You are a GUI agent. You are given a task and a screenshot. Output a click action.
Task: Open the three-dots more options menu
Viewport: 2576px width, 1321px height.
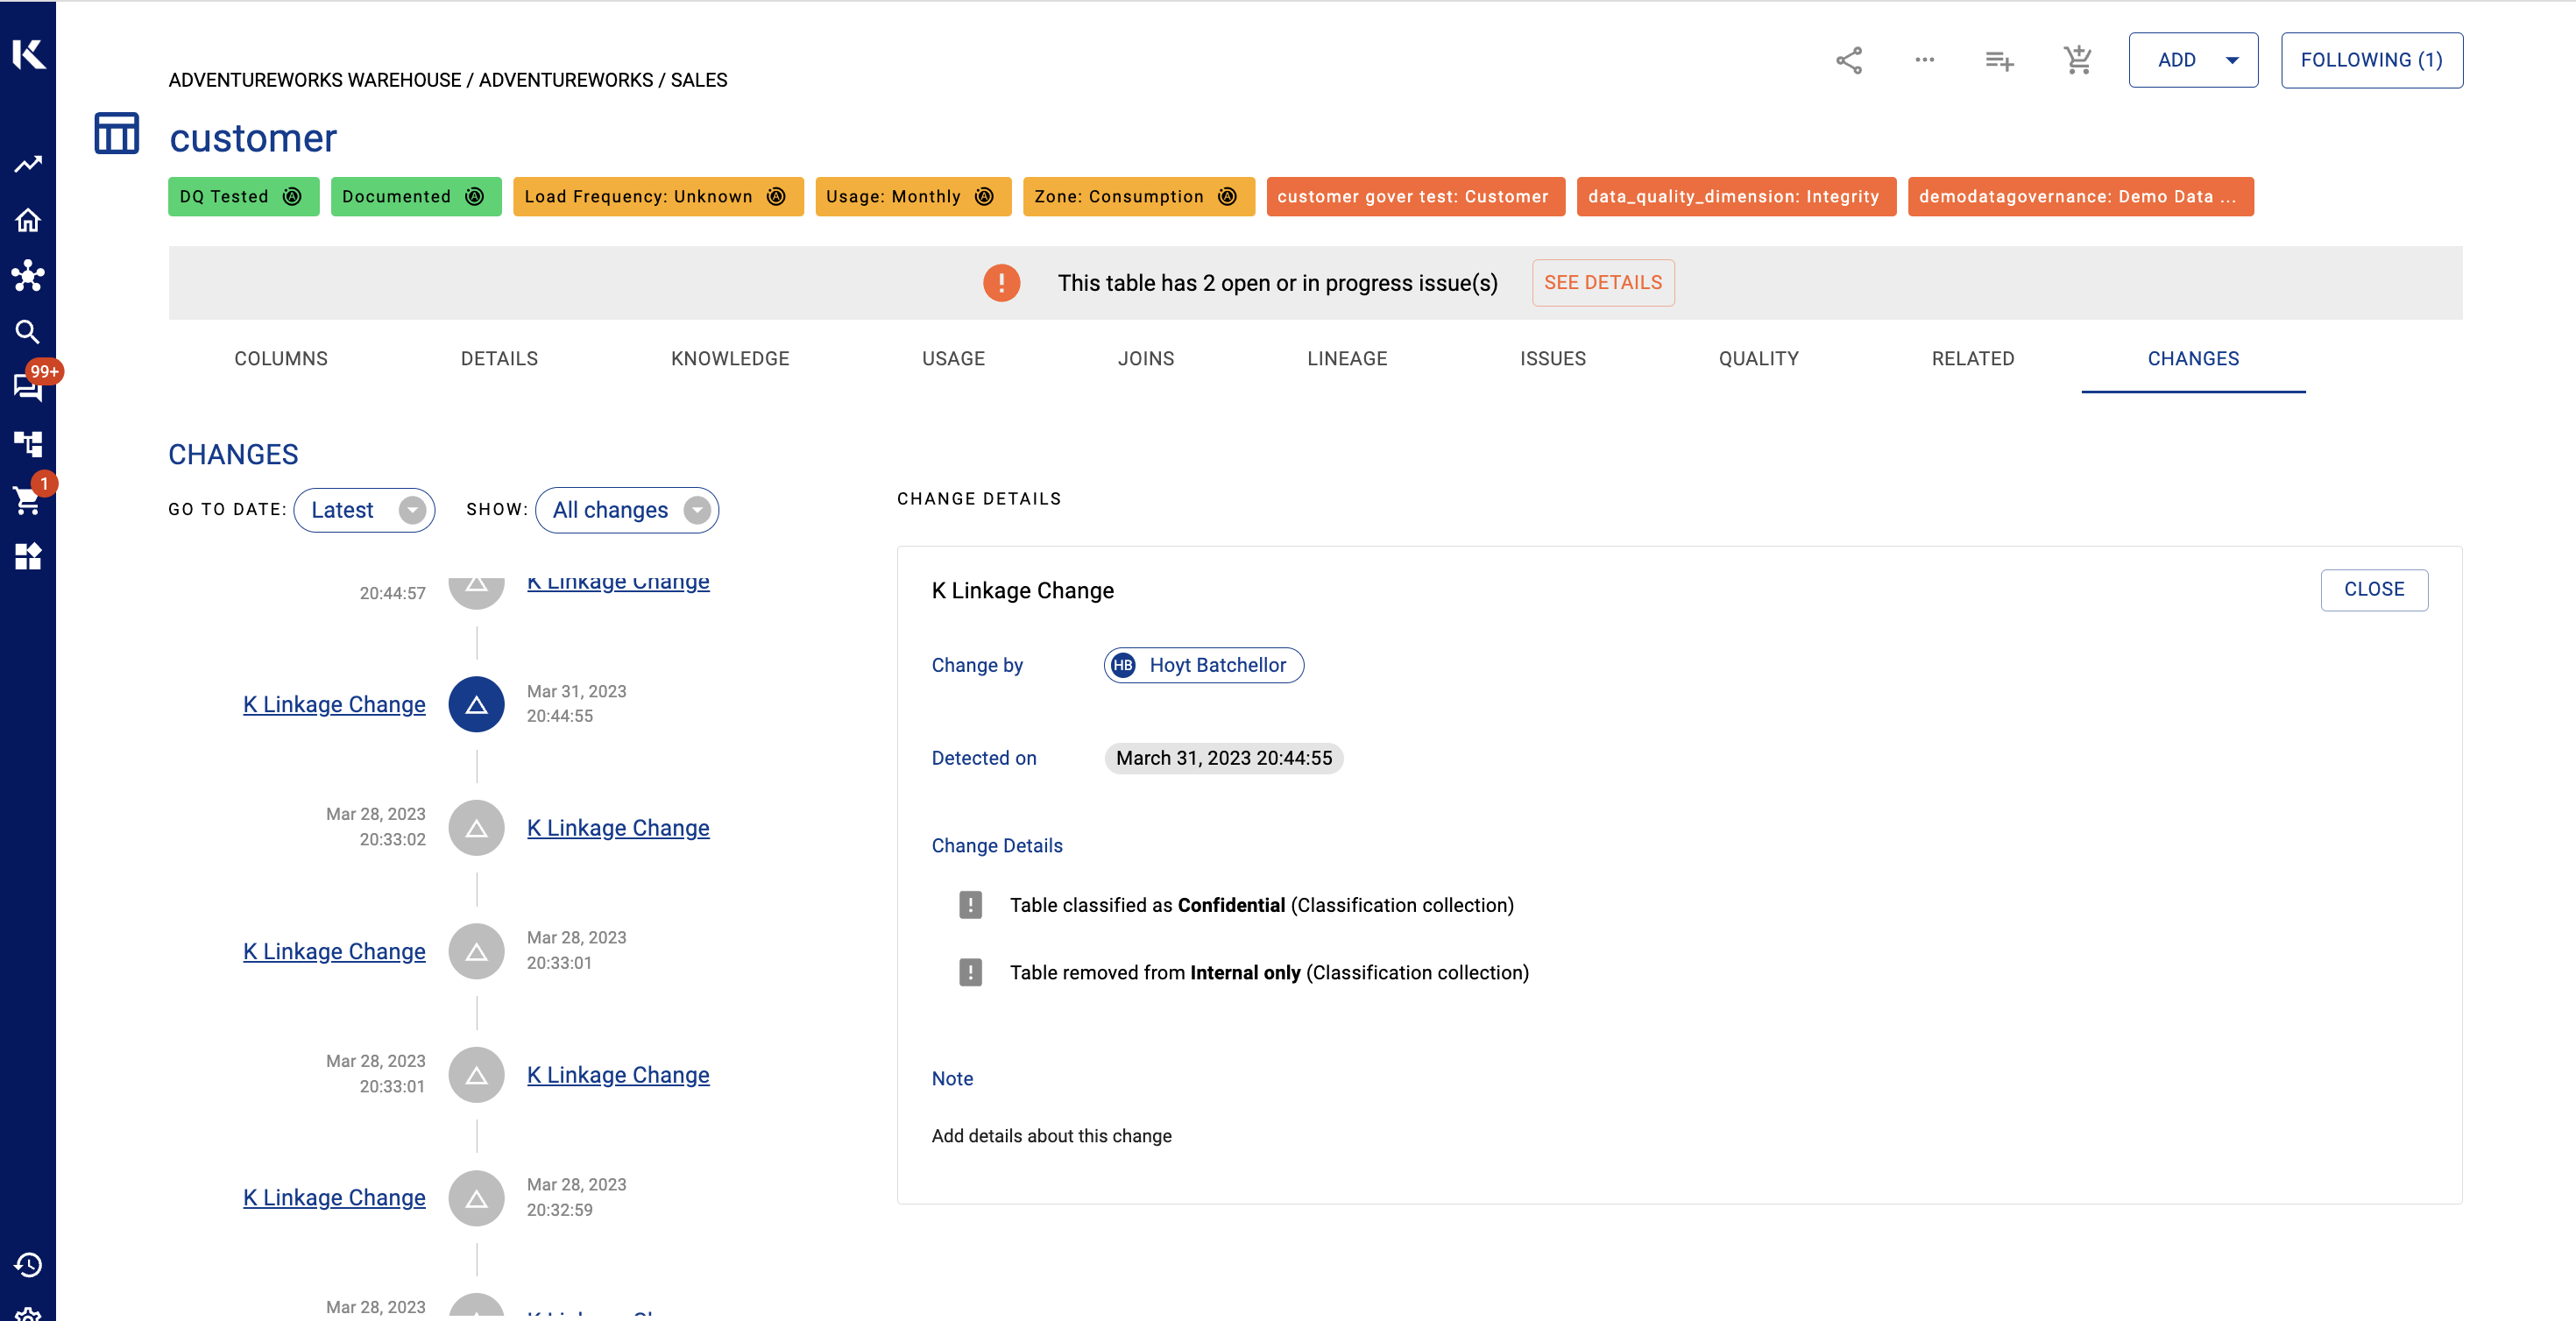click(x=1924, y=60)
